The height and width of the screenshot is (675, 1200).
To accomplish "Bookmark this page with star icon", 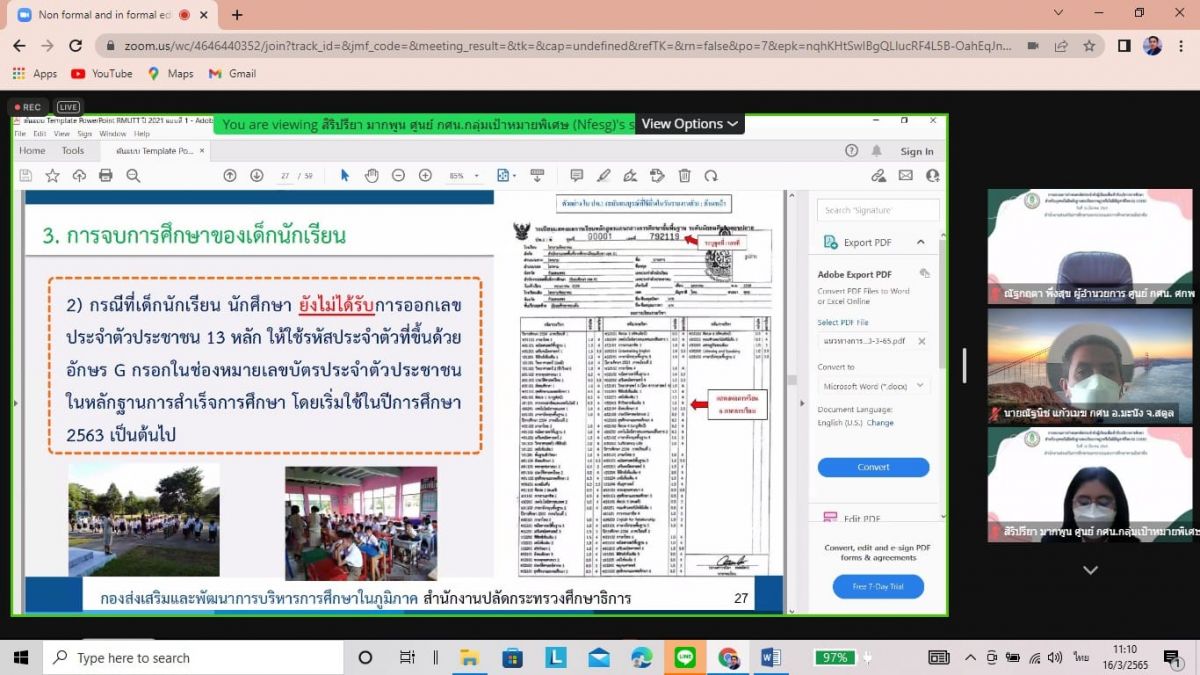I will (x=1089, y=46).
